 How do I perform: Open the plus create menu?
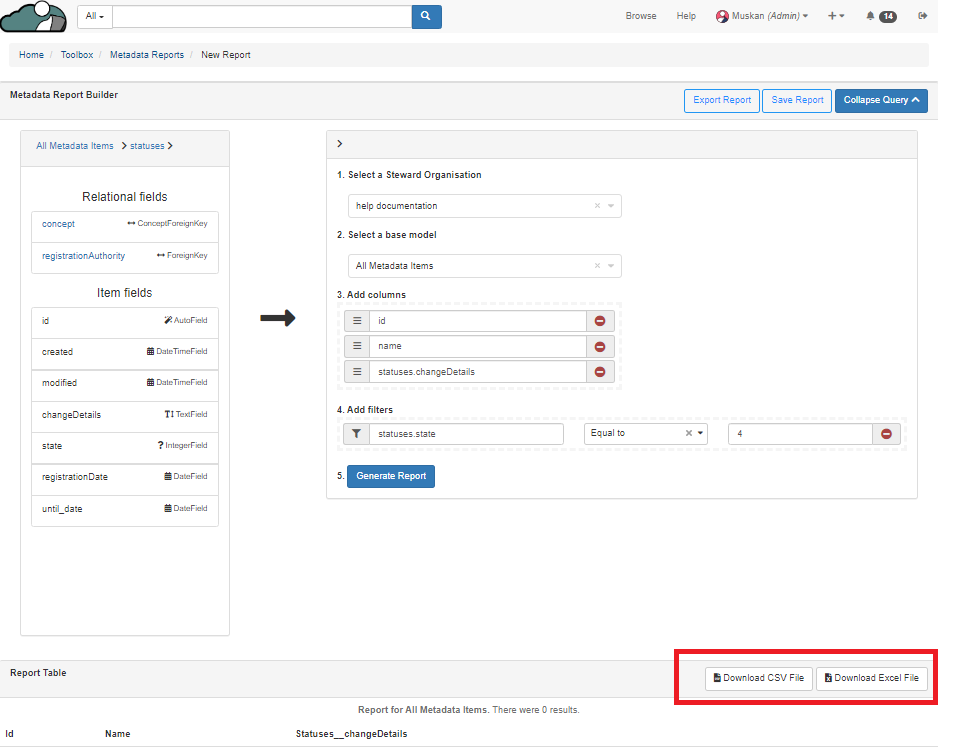pos(836,16)
